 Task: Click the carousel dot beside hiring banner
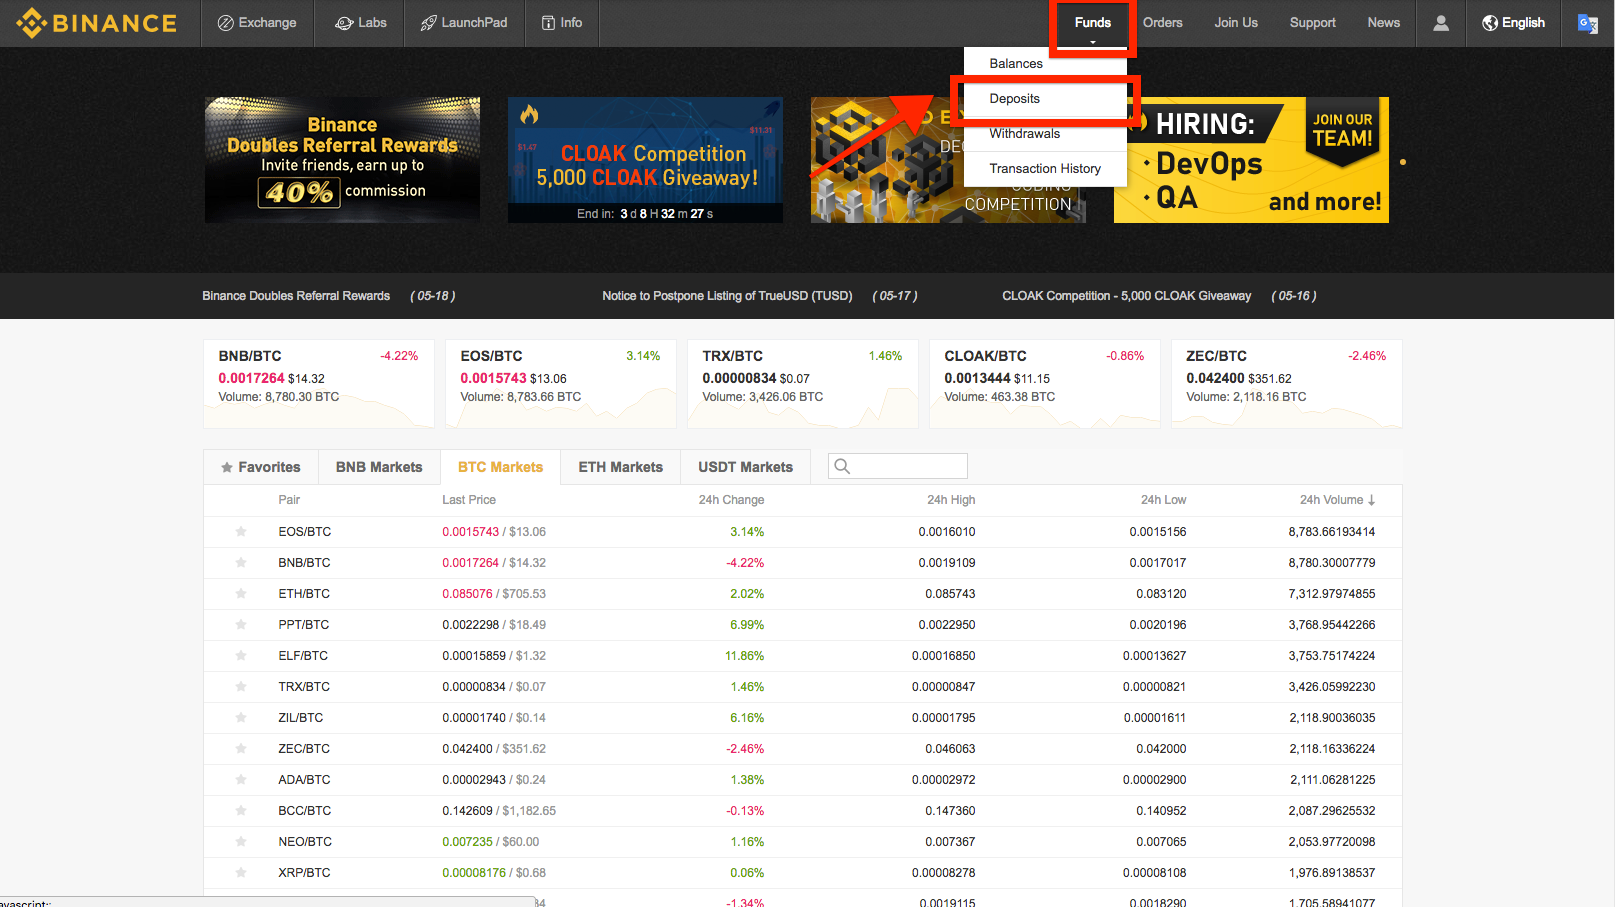pyautogui.click(x=1403, y=162)
